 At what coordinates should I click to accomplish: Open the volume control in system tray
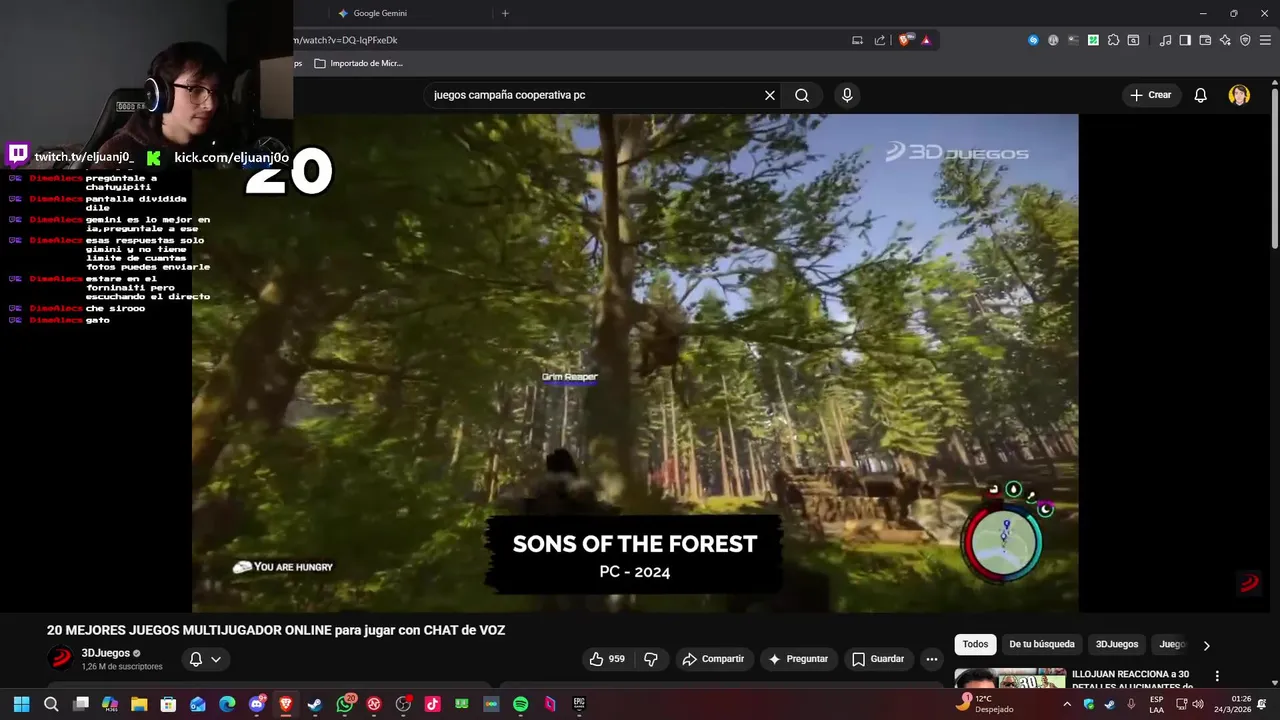(x=1197, y=704)
